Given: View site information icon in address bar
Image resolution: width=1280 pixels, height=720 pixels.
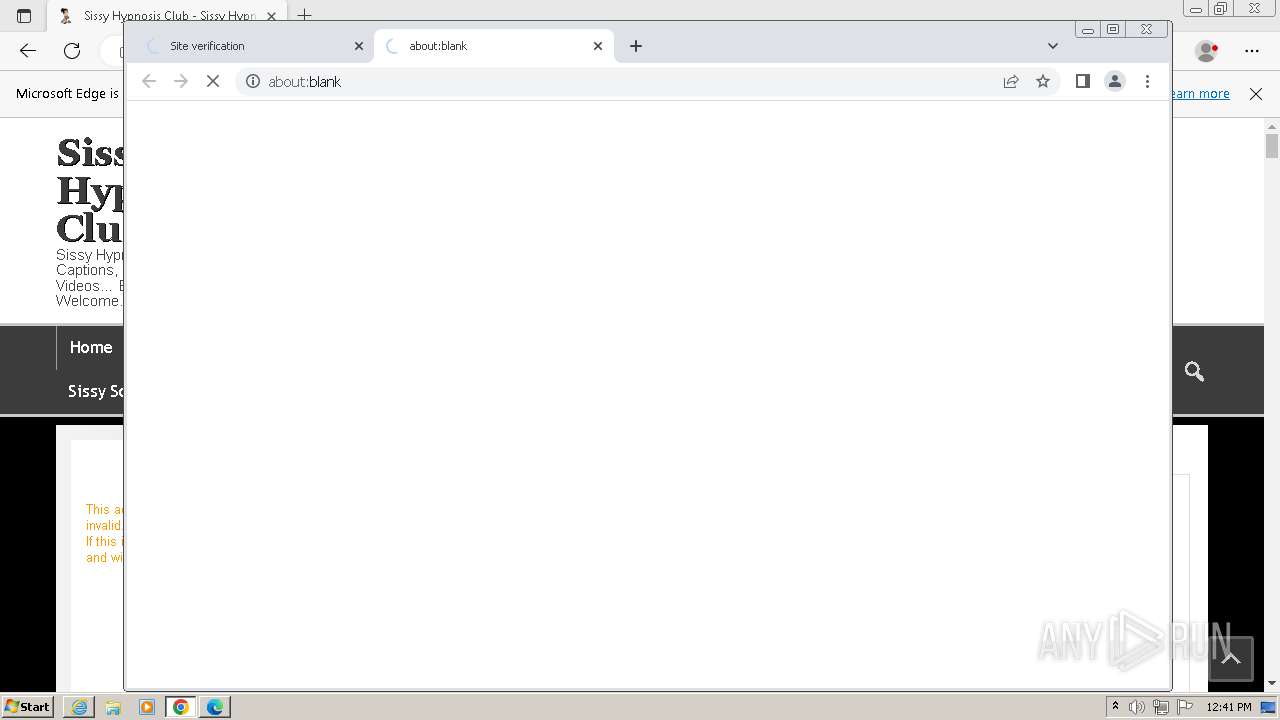Looking at the screenshot, I should pyautogui.click(x=253, y=82).
